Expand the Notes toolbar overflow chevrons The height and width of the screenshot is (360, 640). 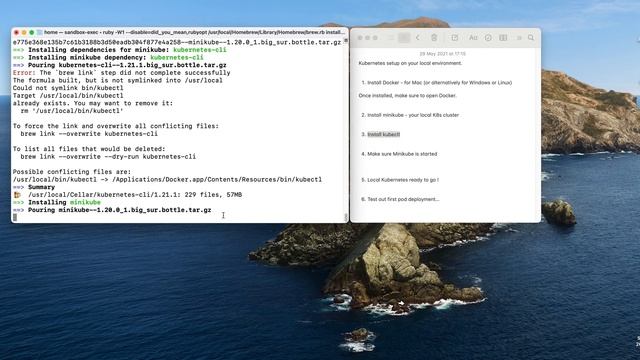click(519, 38)
